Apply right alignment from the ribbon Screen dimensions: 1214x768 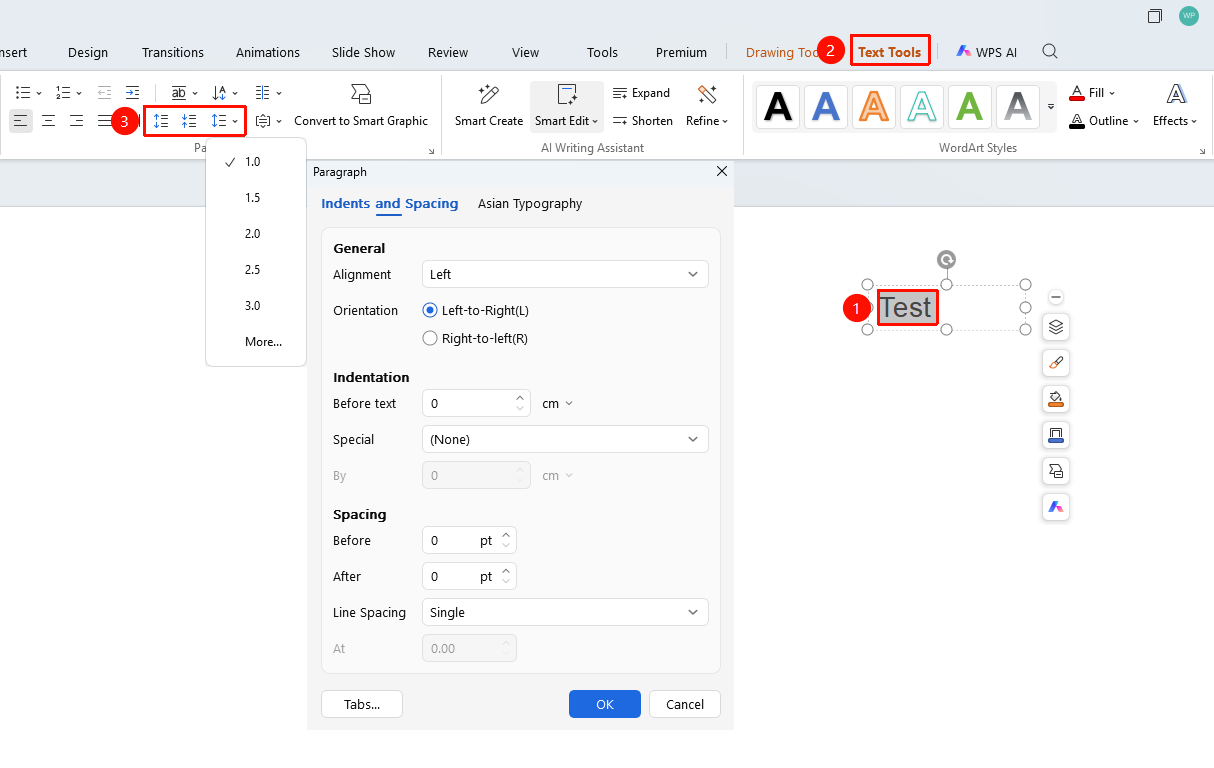pos(76,121)
